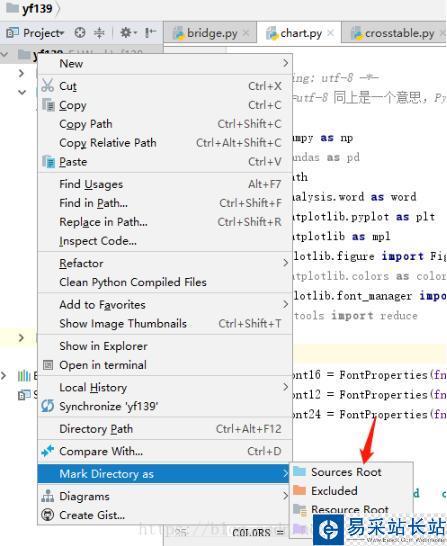Click the Paste clipboard icon
447x546 pixels.
pyautogui.click(x=48, y=162)
